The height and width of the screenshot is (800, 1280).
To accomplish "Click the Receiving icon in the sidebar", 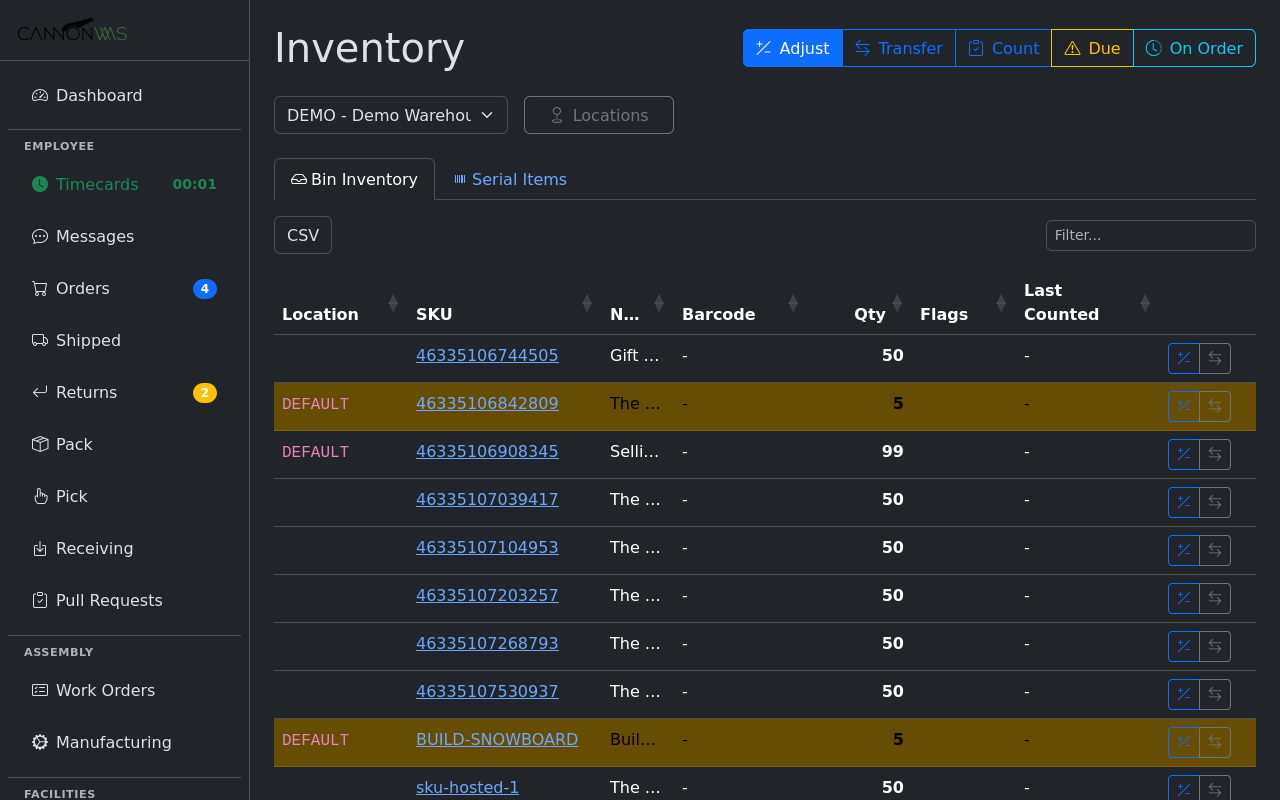I will click(39, 548).
